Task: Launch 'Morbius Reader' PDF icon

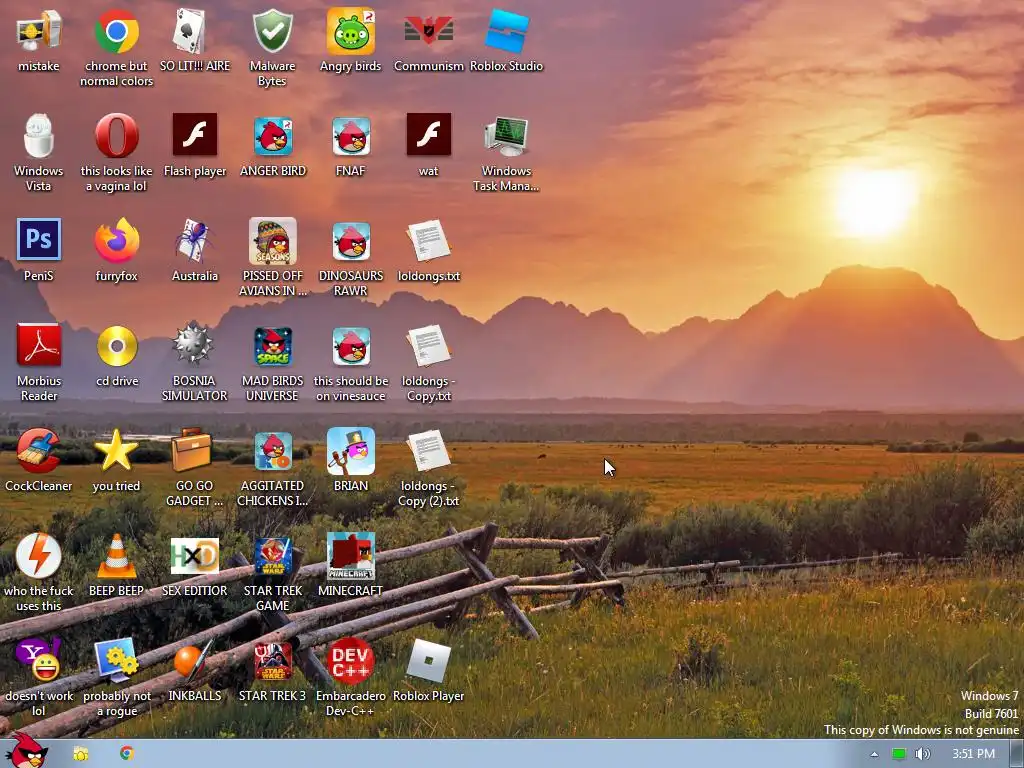Action: point(39,345)
